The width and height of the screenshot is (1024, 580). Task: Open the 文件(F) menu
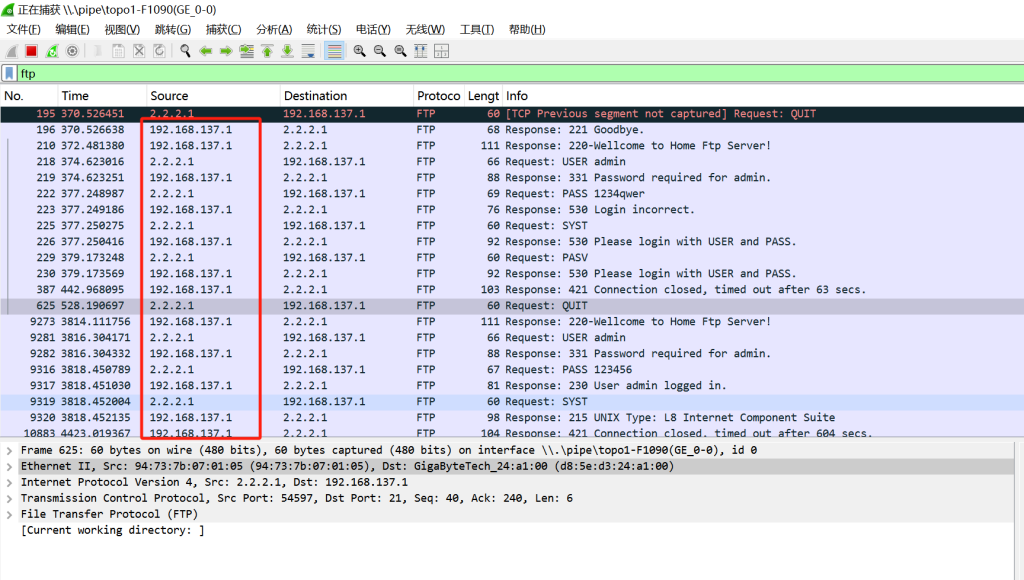point(24,29)
